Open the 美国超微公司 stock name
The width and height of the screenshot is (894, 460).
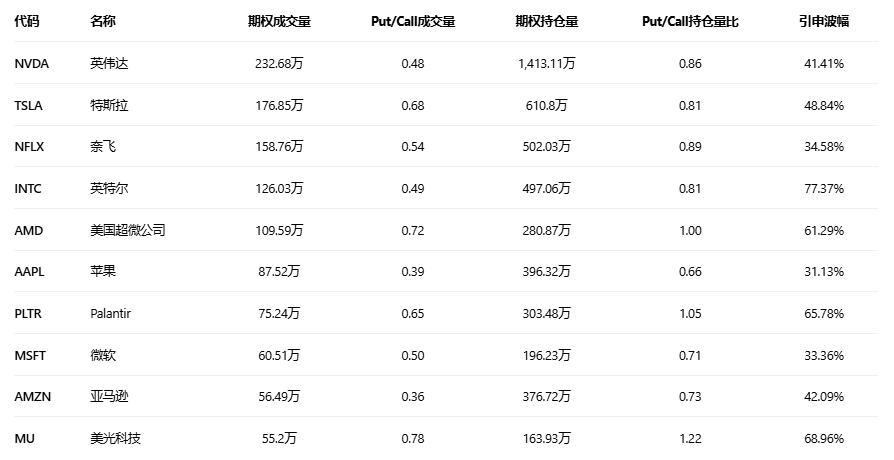coord(127,230)
